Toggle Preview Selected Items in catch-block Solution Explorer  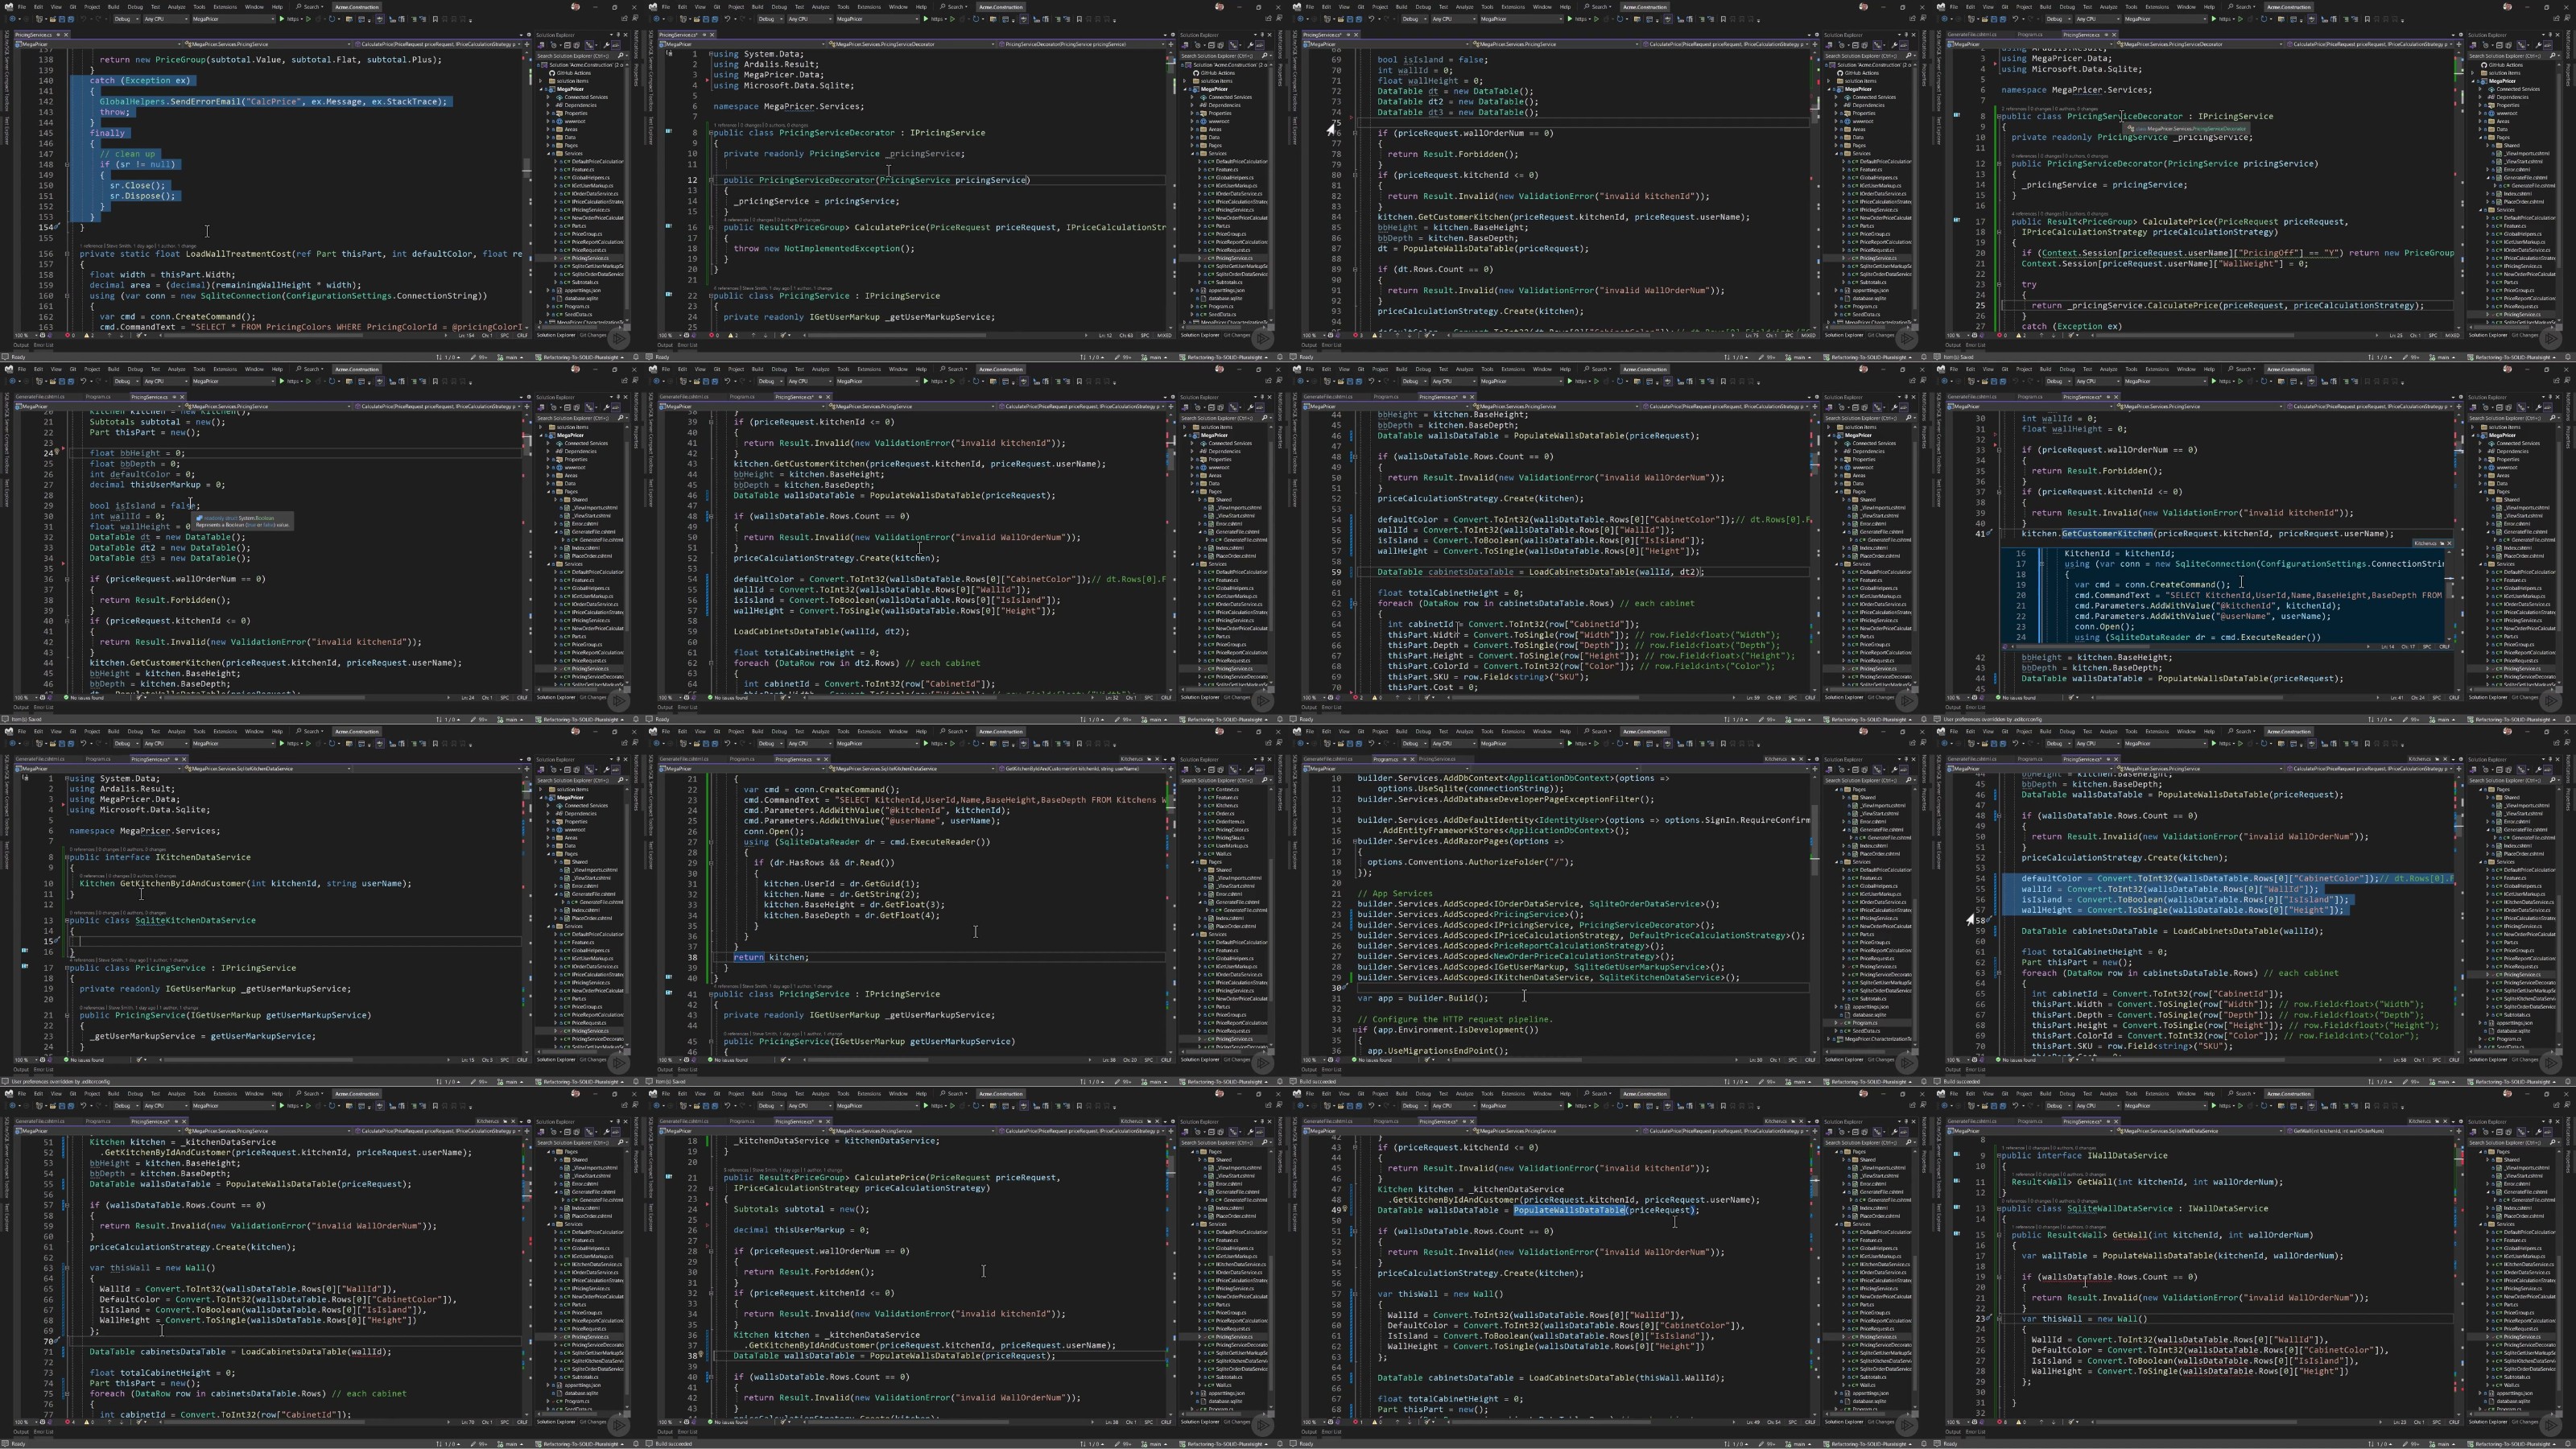(616, 45)
